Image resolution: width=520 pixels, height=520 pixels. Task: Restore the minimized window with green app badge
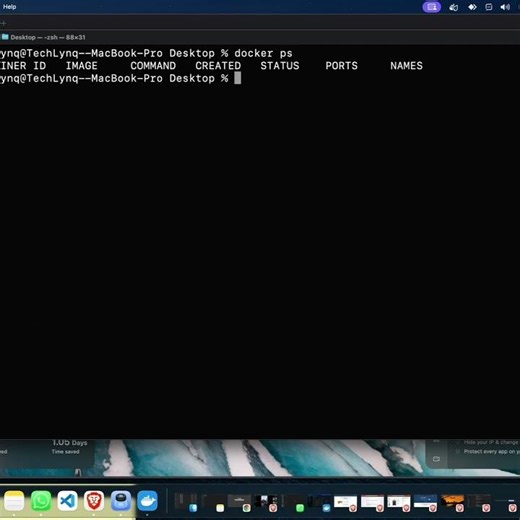pos(292,502)
